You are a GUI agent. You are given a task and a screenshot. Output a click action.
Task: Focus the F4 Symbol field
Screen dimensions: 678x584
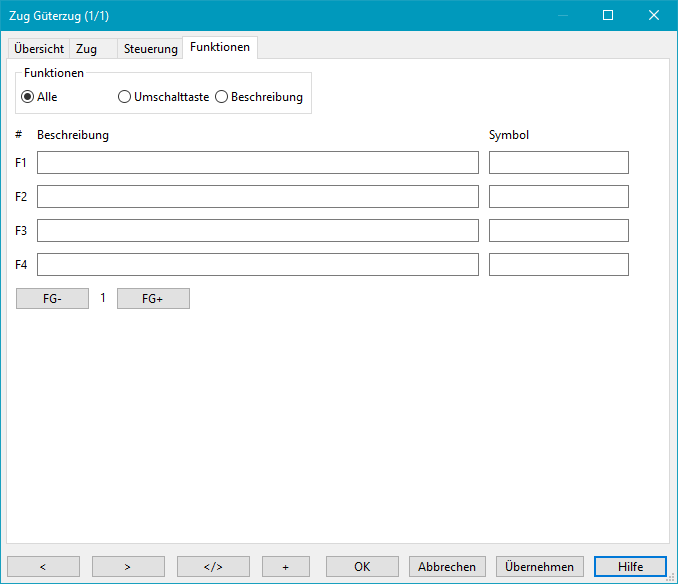click(558, 265)
